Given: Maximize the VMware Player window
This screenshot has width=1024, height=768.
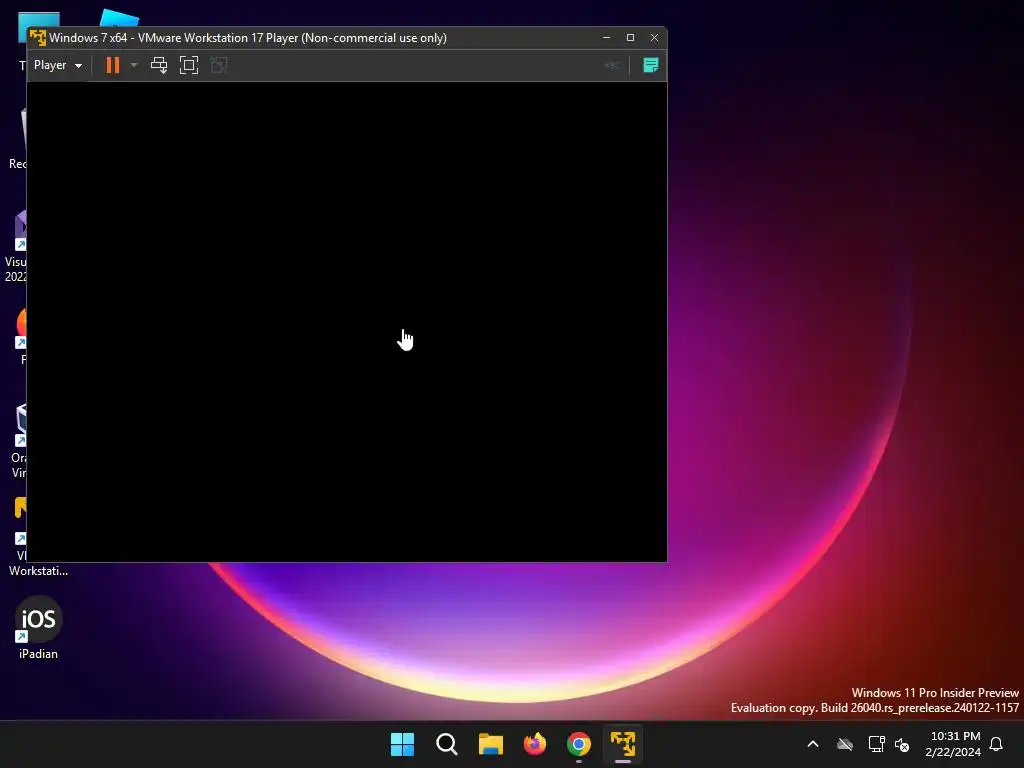Looking at the screenshot, I should pos(630,38).
